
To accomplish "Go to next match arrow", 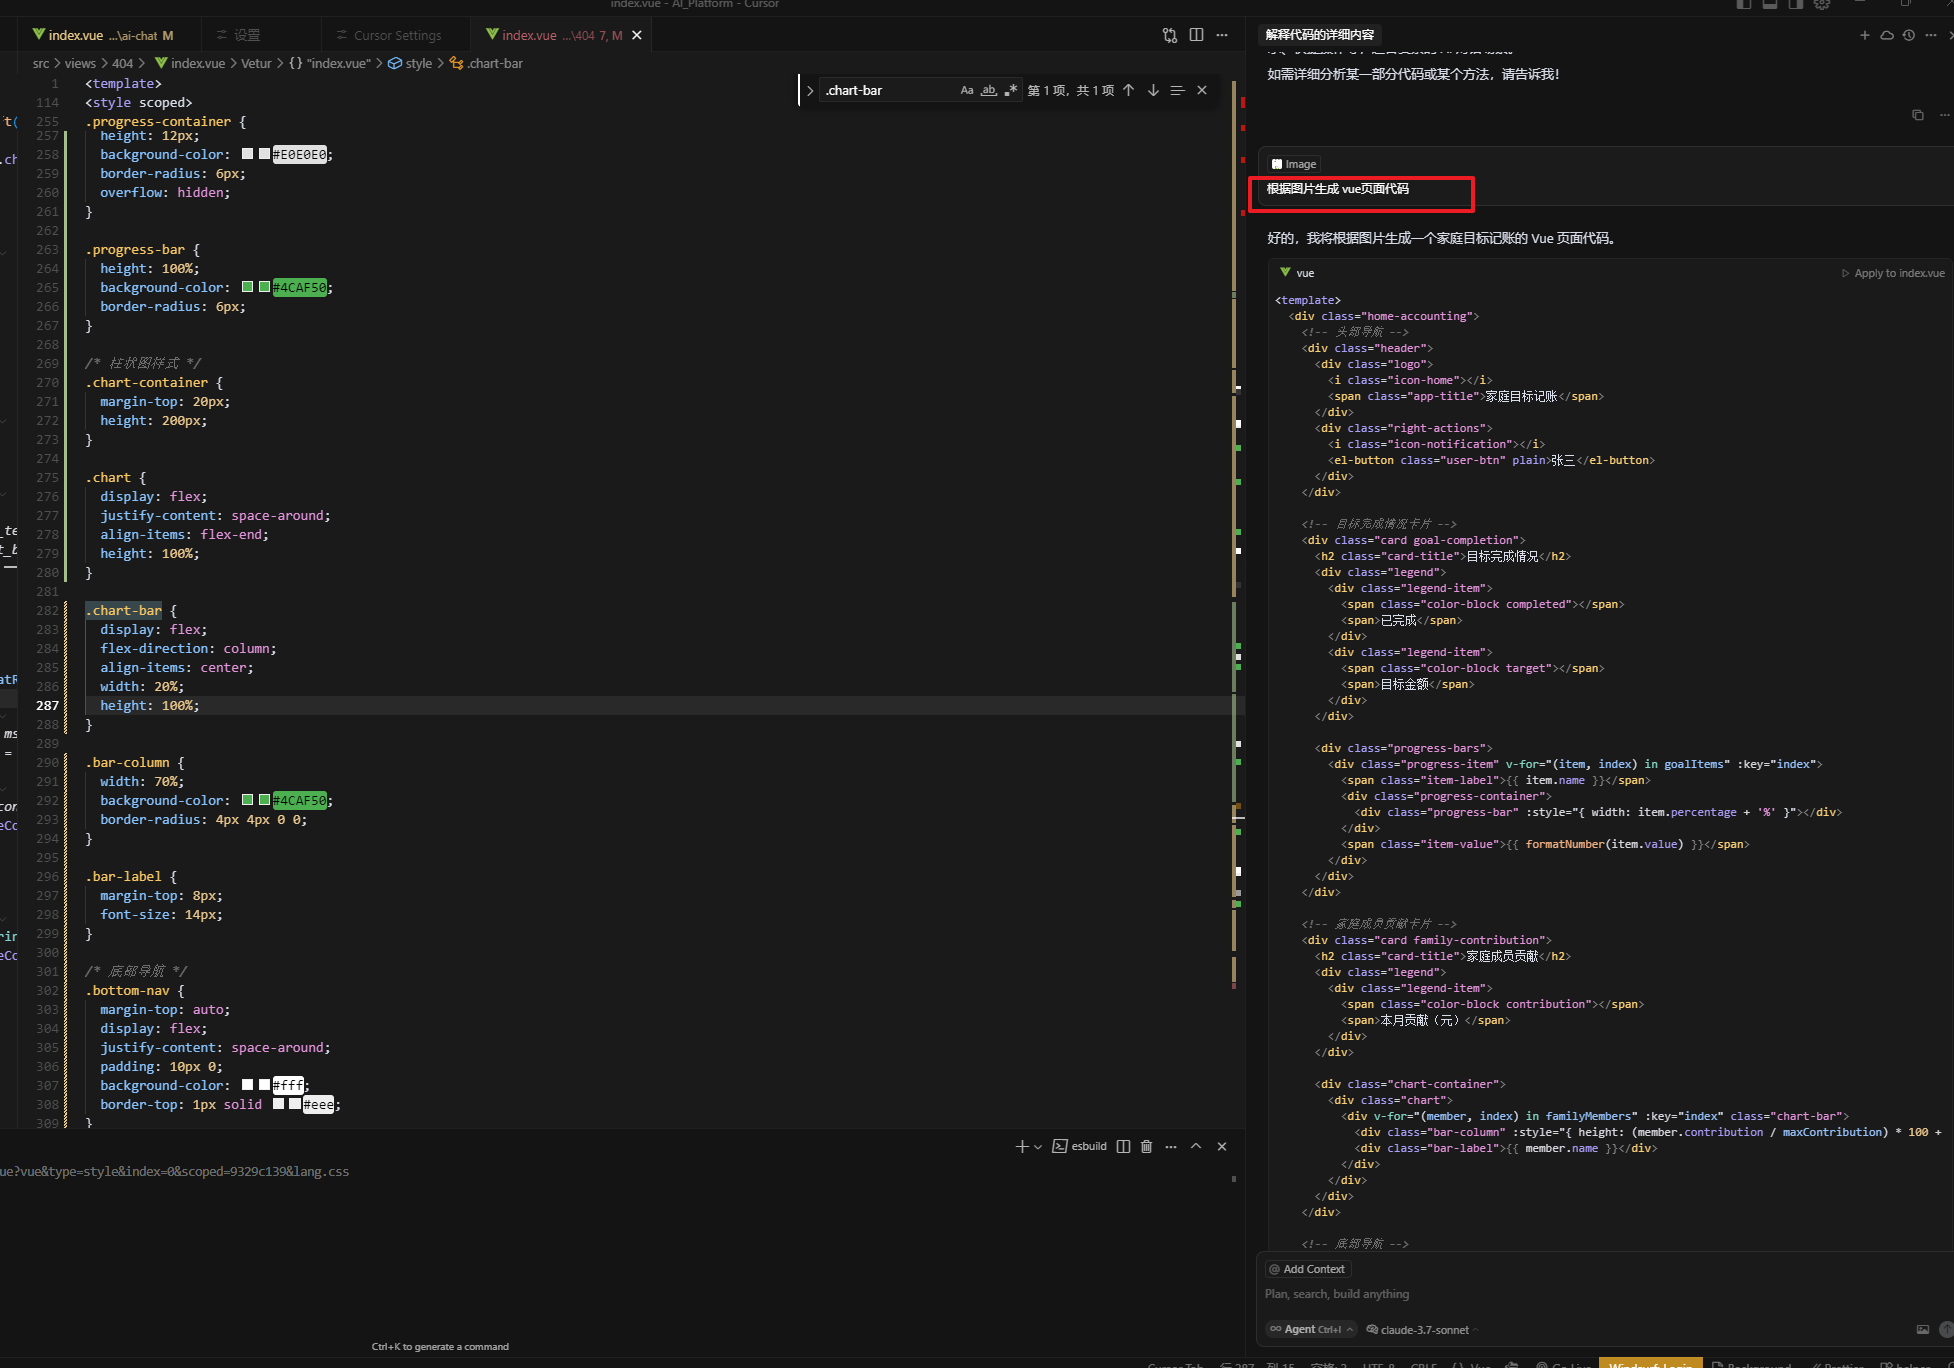I will [x=1153, y=91].
